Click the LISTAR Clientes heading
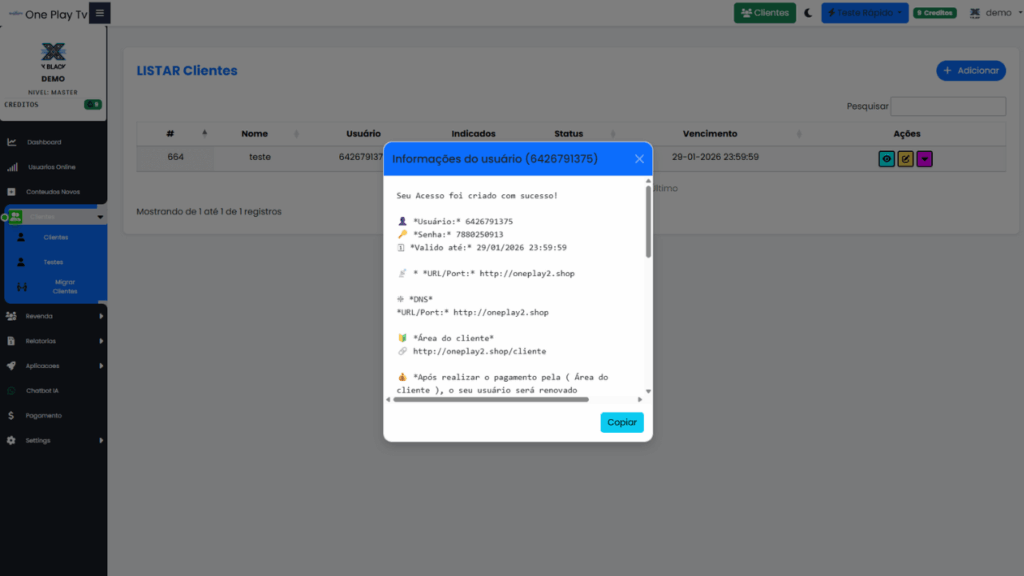 (187, 71)
